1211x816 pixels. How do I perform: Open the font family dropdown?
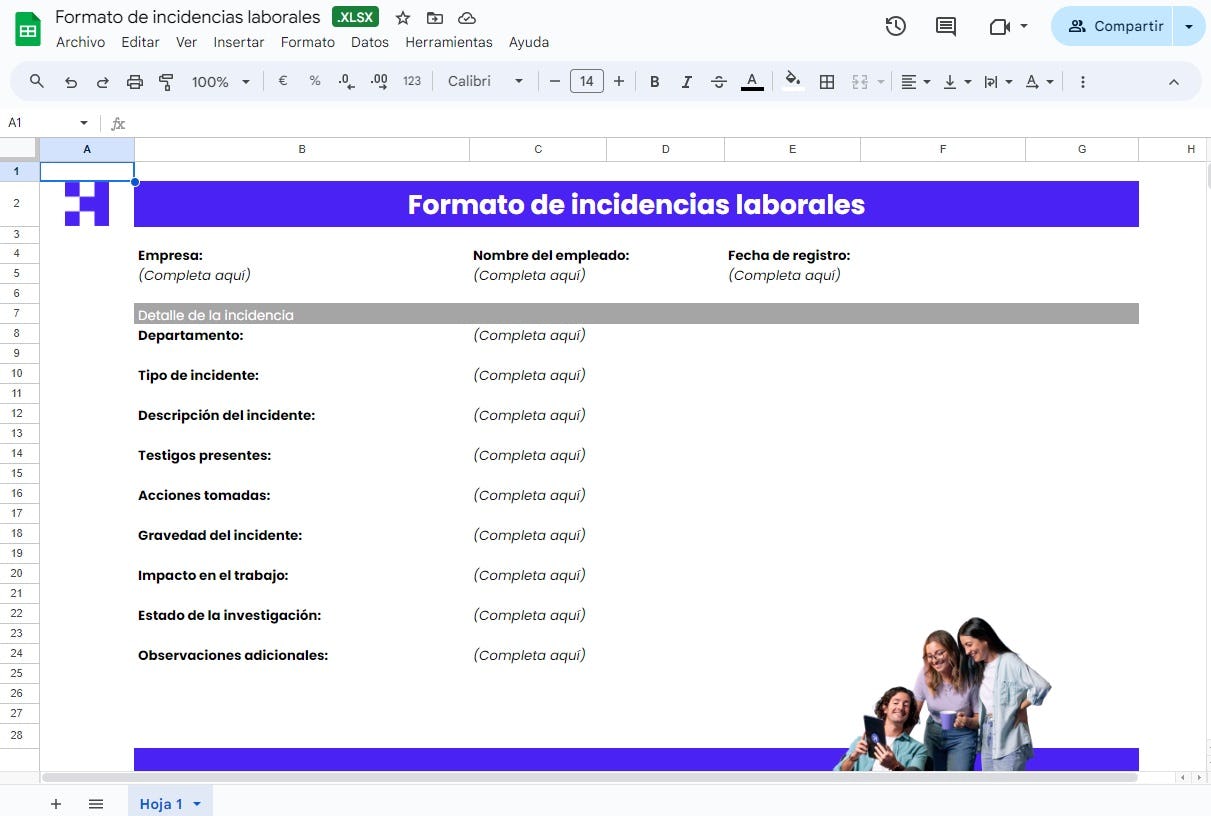485,81
